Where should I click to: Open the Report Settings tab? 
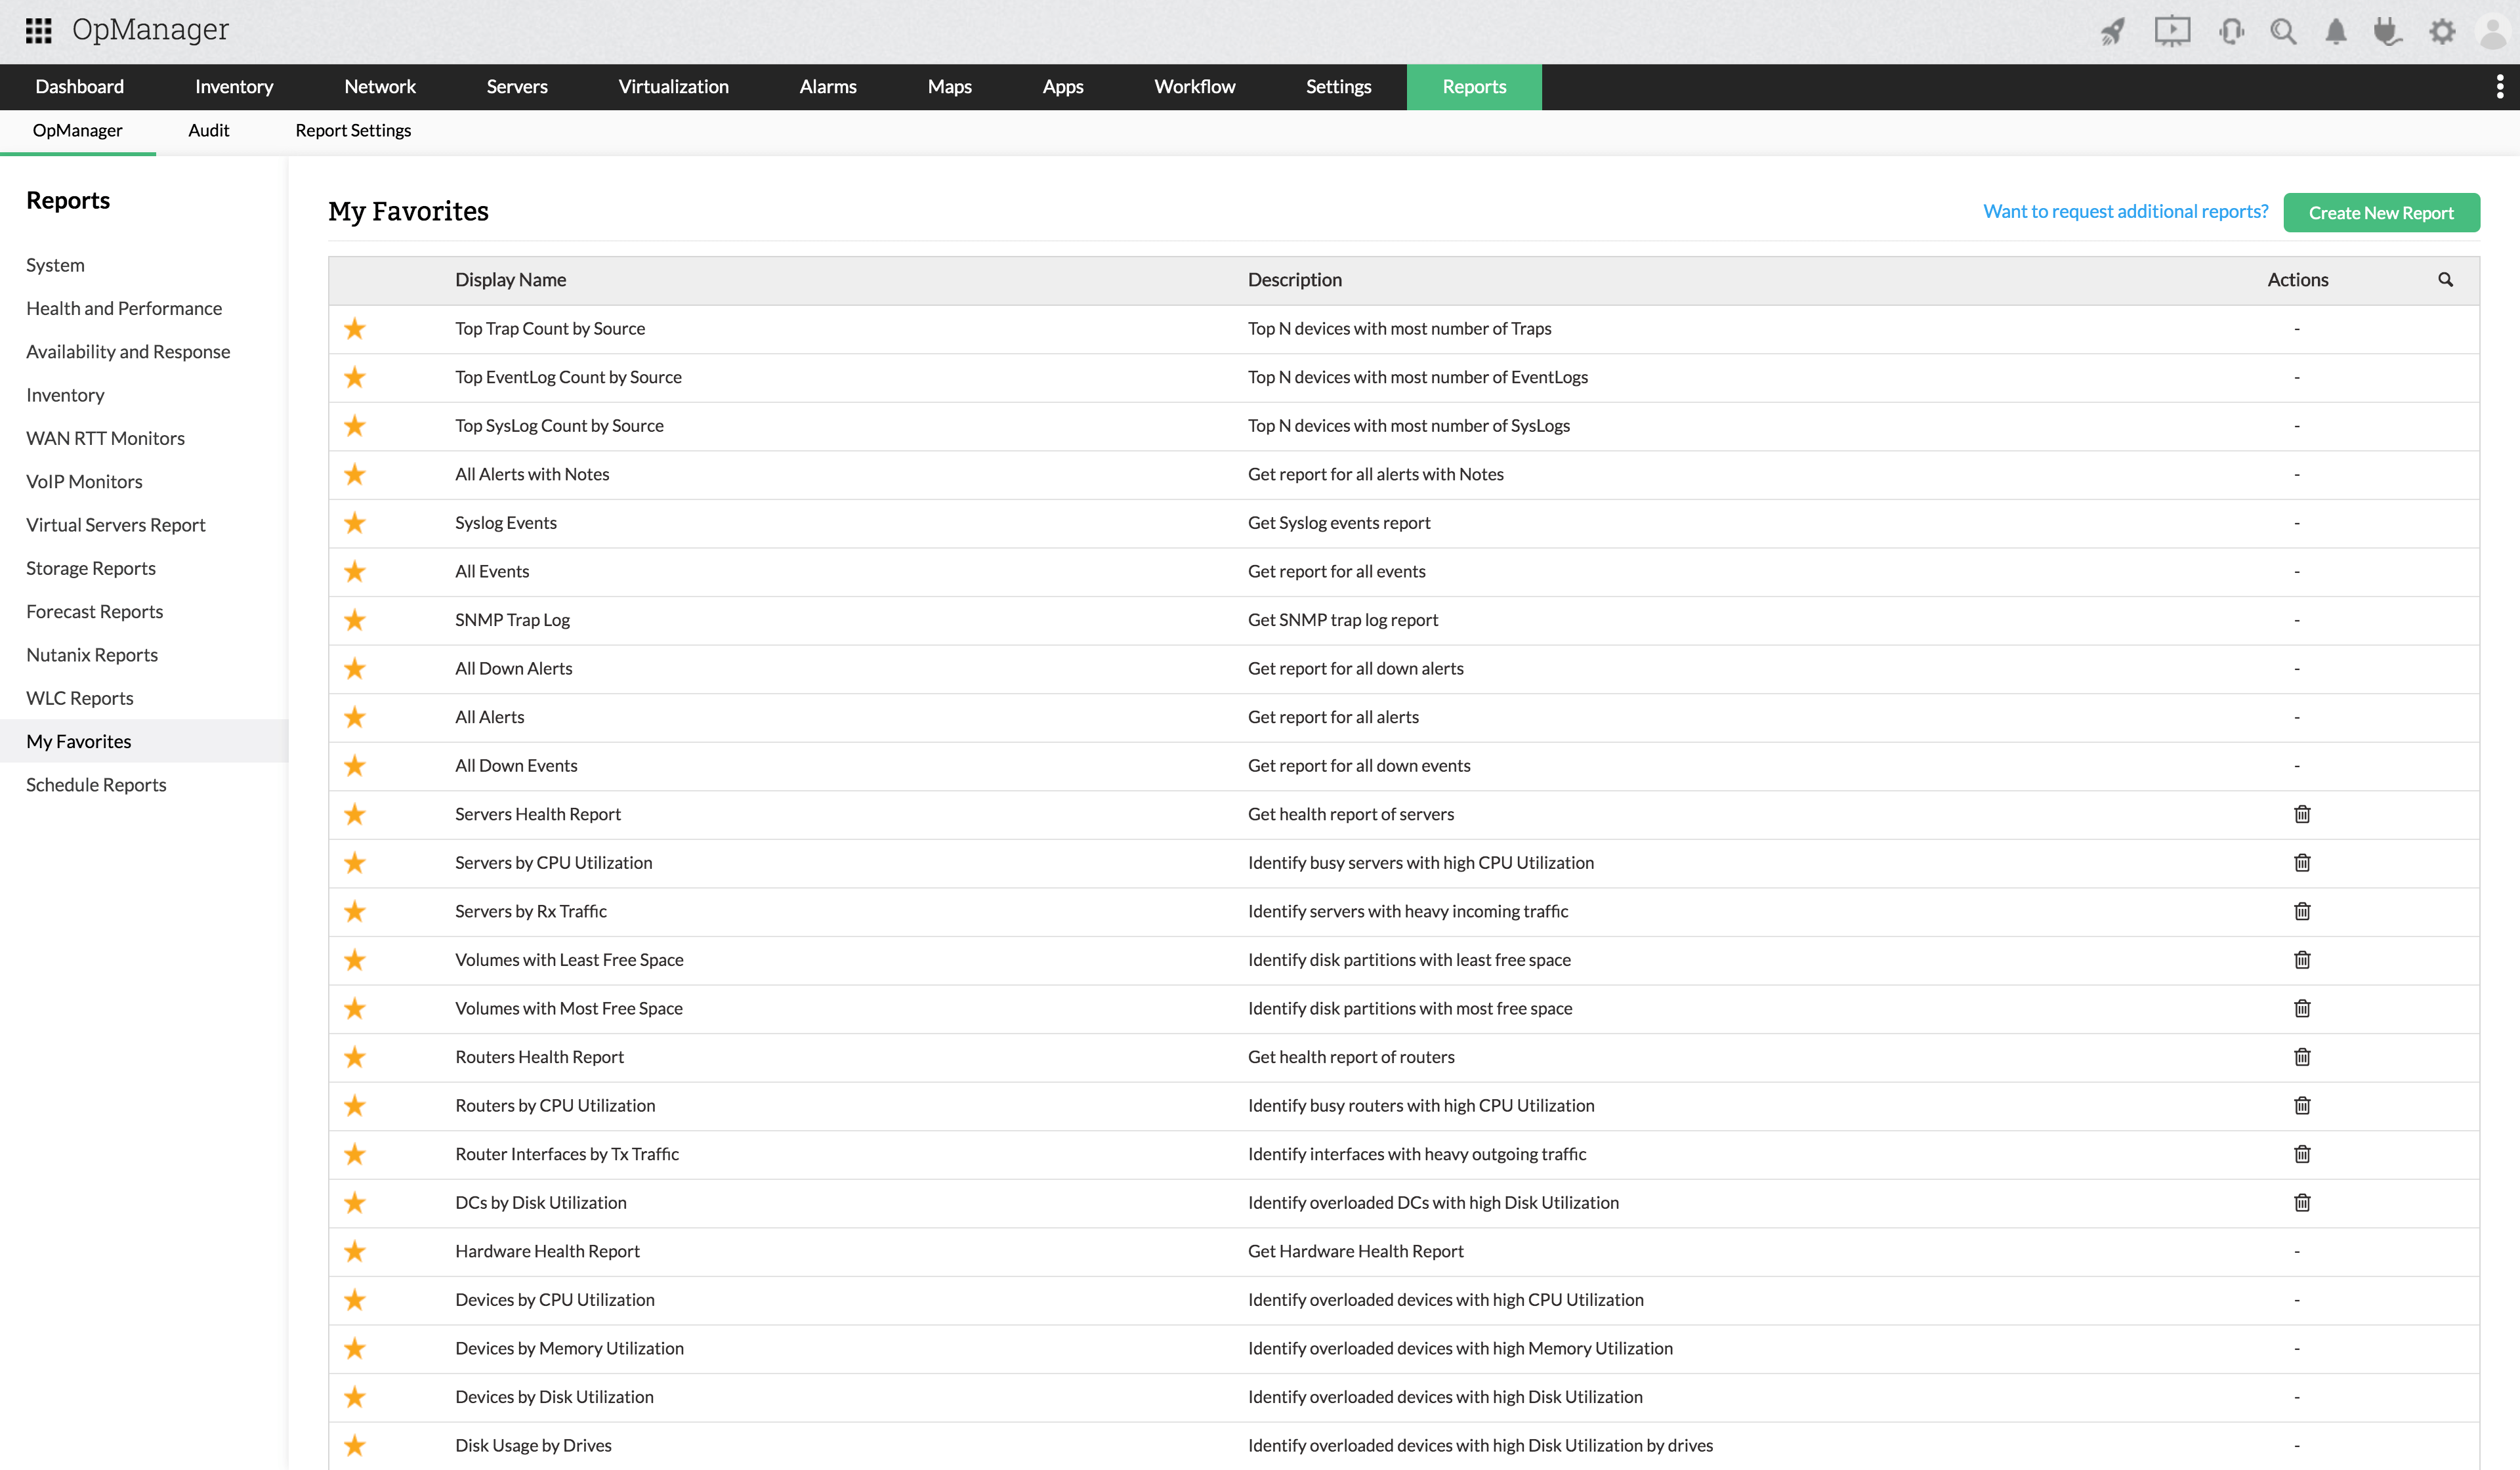coord(353,130)
